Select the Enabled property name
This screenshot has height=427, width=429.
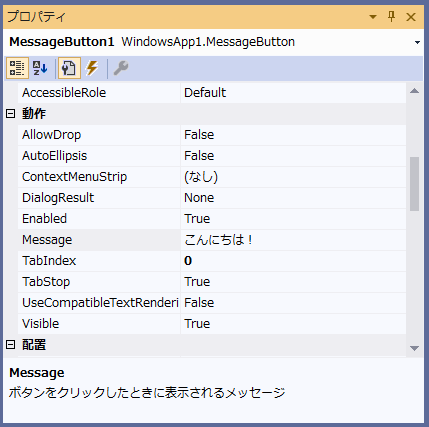click(44, 219)
